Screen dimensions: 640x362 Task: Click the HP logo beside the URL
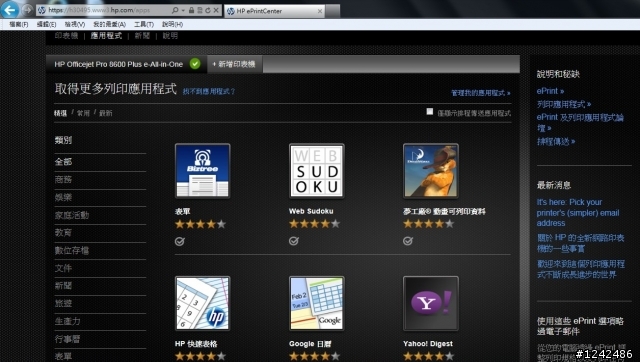[42, 10]
